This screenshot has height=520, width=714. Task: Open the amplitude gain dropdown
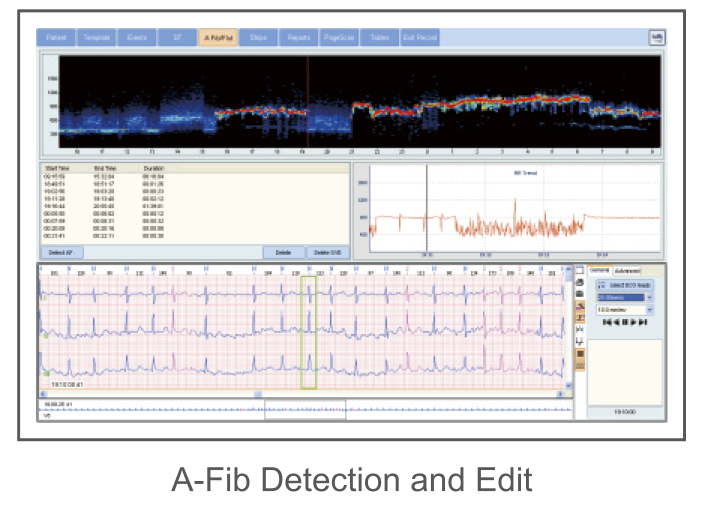649,309
